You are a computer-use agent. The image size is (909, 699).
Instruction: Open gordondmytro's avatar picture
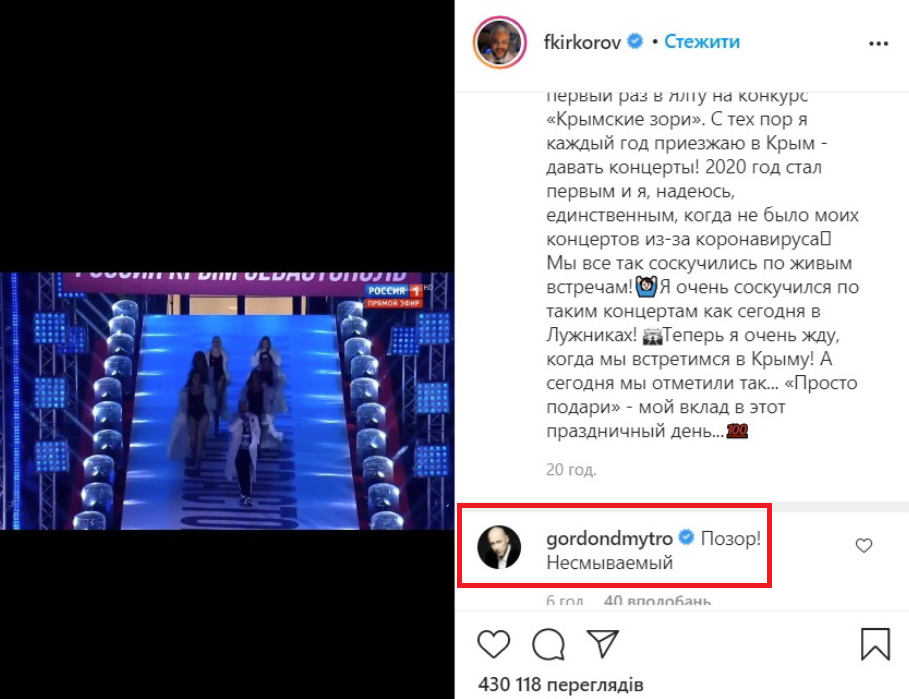tap(499, 547)
